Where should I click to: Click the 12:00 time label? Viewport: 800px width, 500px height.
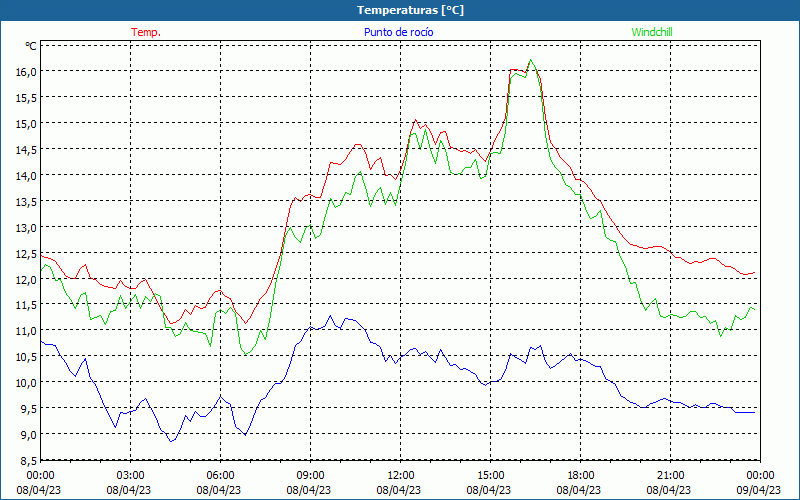[401, 476]
